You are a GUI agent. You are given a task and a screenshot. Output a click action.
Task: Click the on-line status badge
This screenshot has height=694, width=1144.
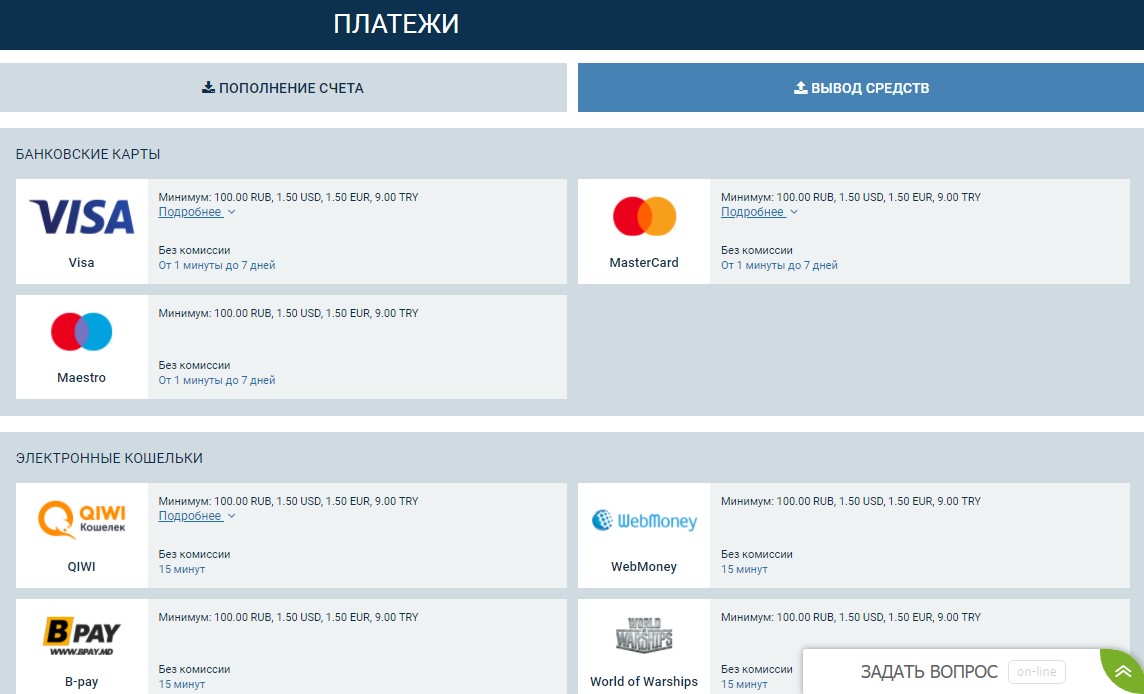click(1037, 671)
